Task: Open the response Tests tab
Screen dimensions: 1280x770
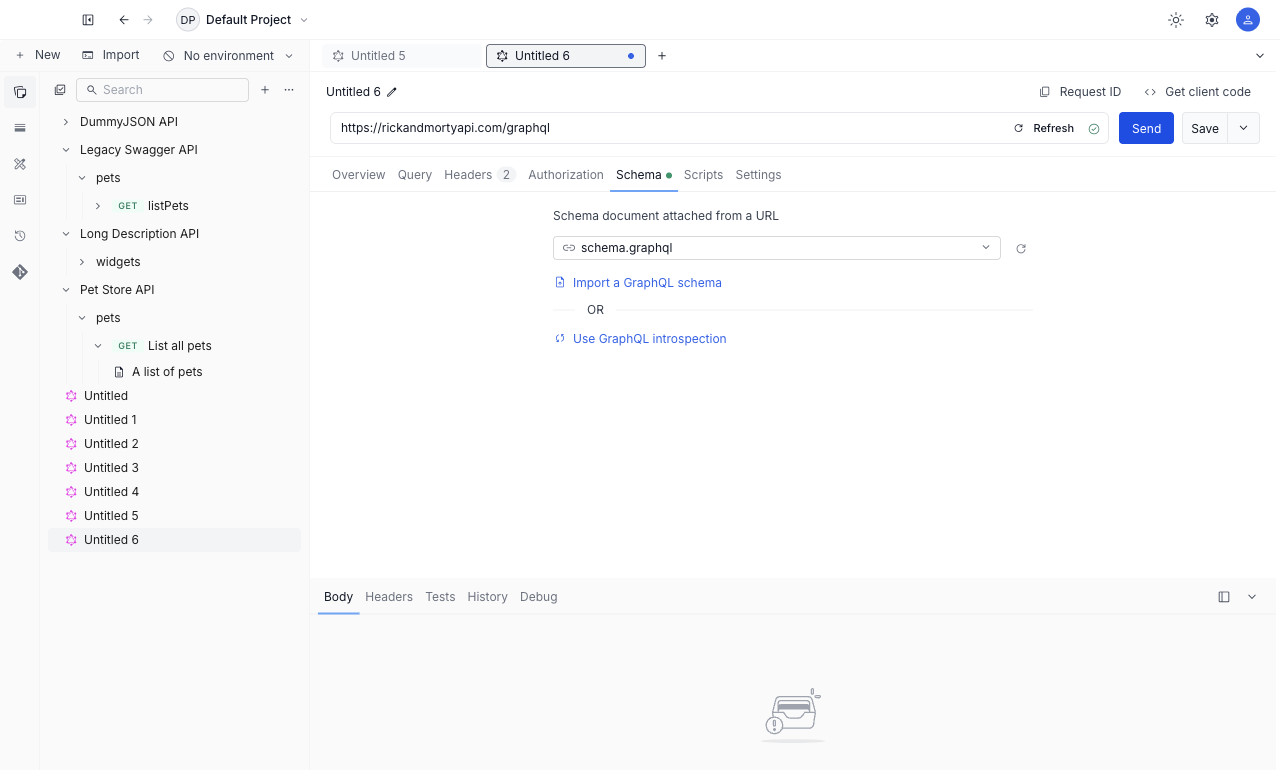Action: click(x=440, y=597)
